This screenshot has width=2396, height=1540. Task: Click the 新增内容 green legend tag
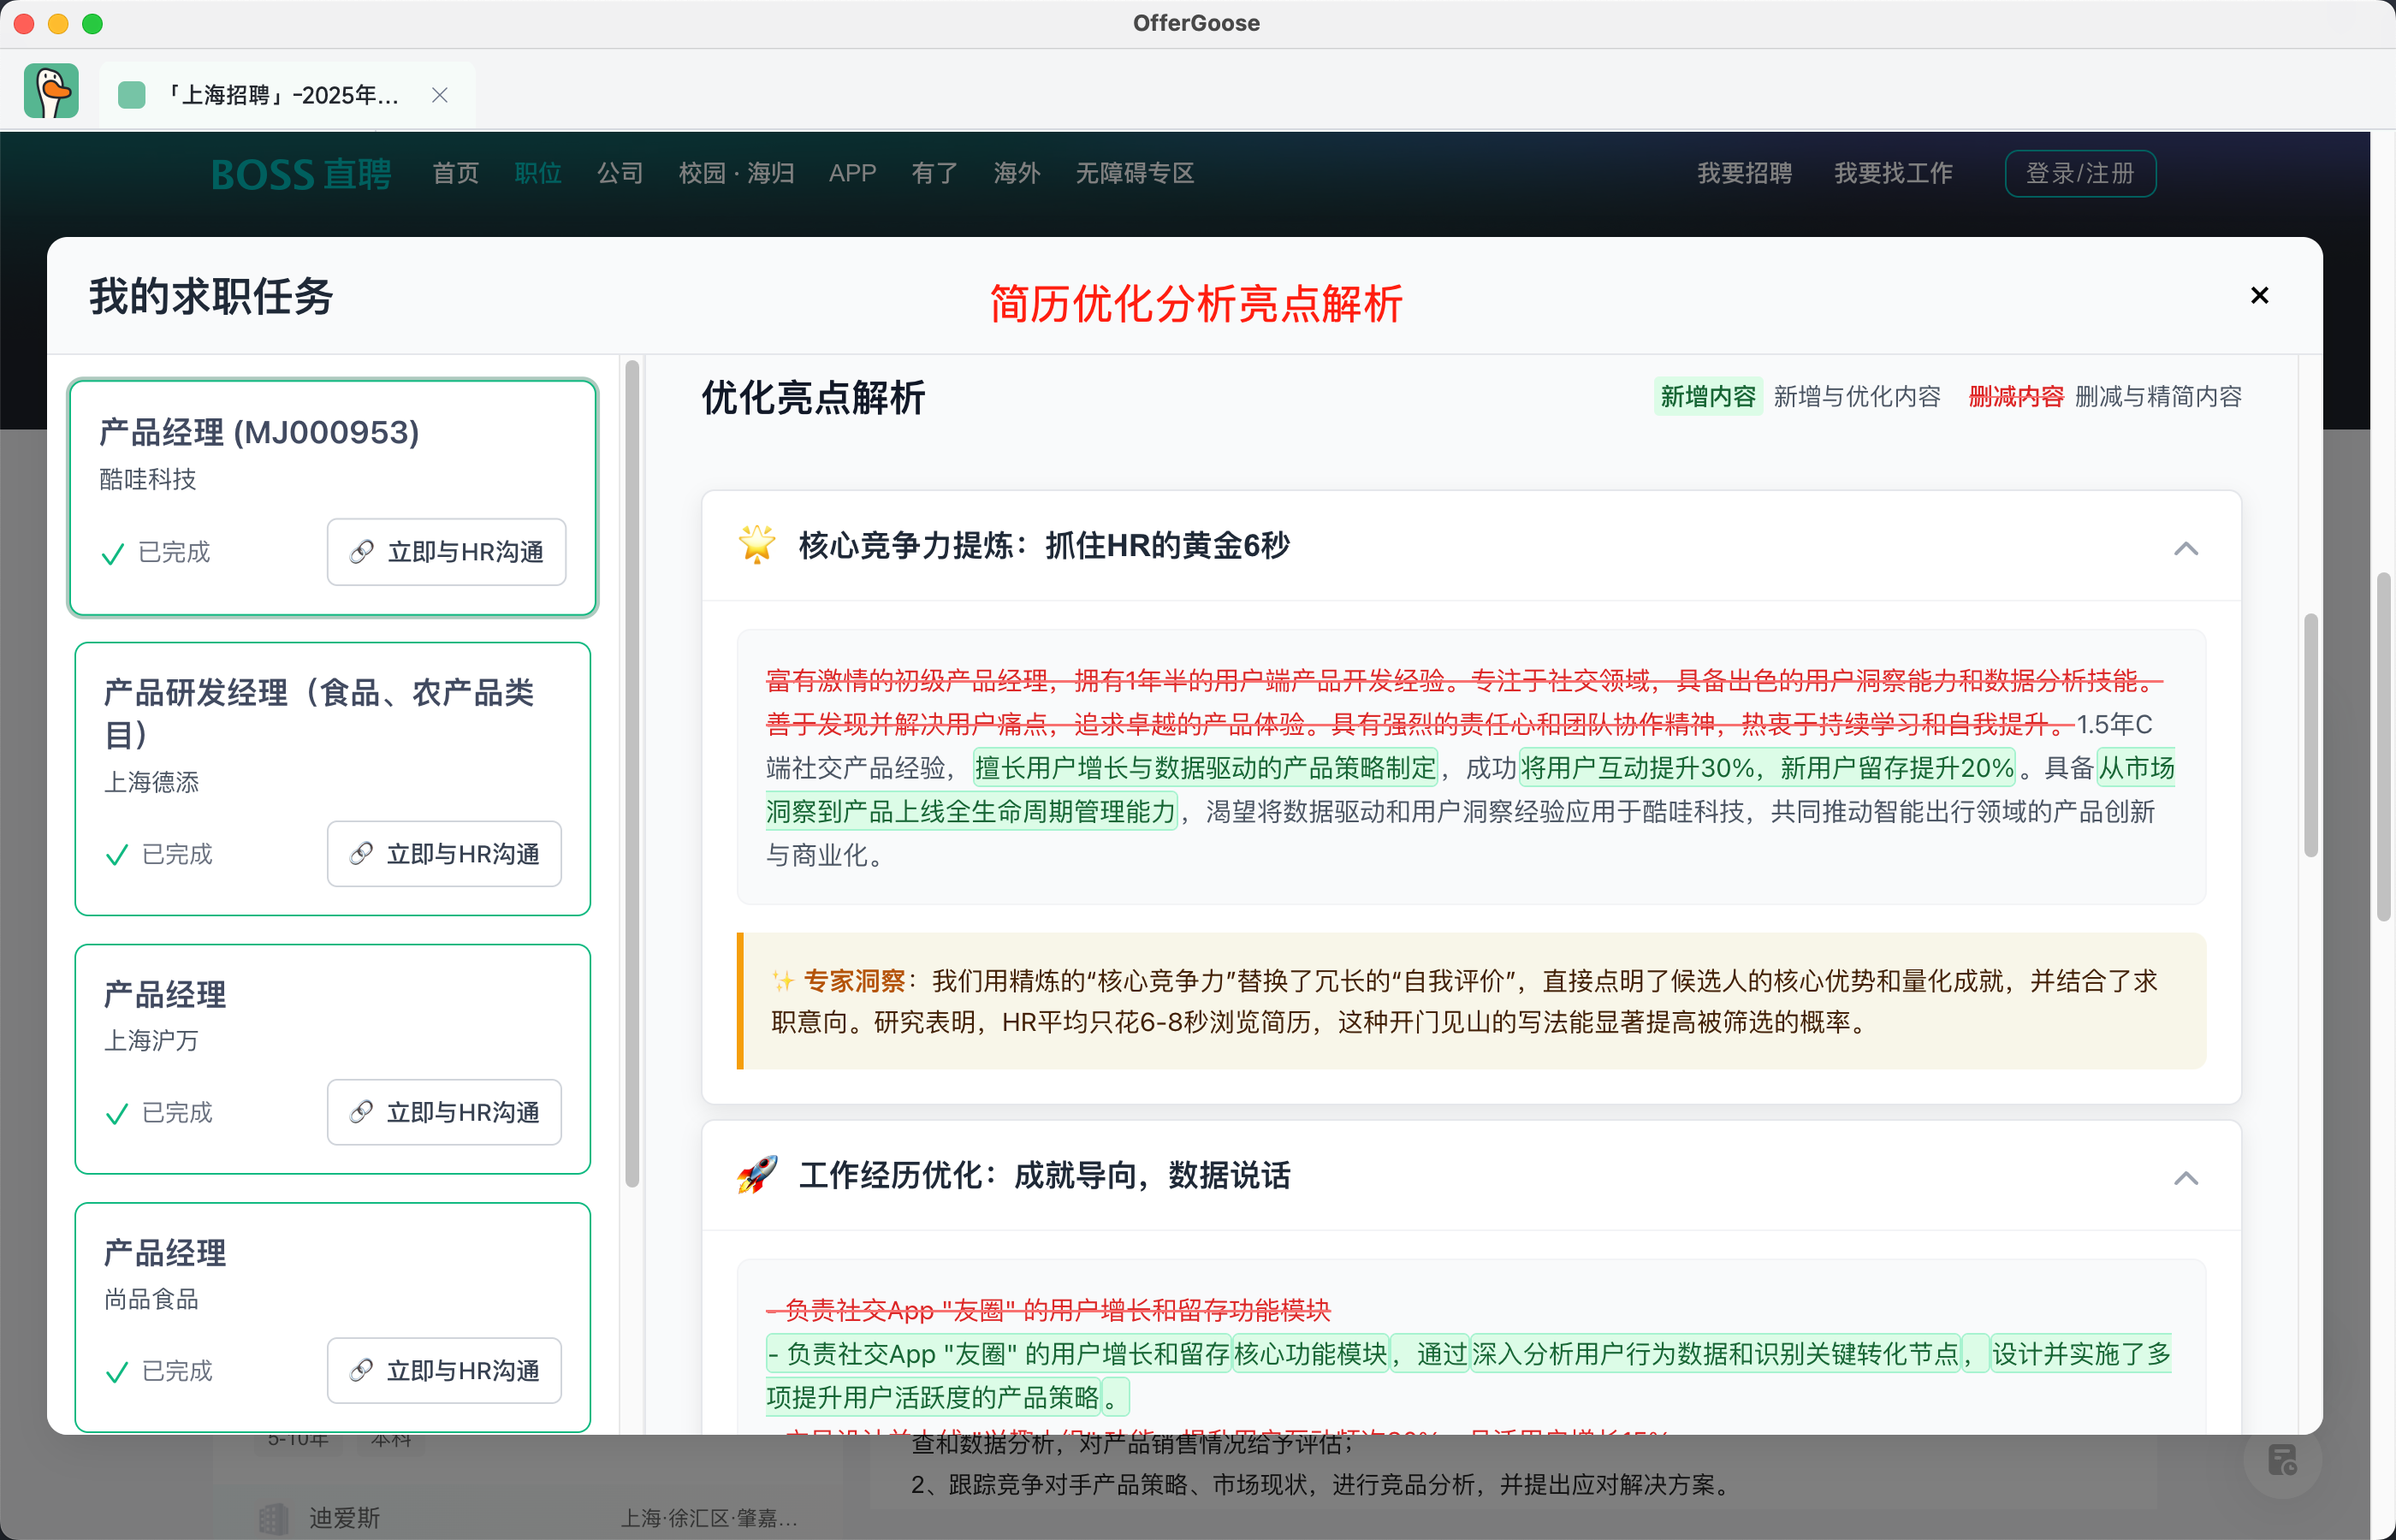coord(1707,397)
